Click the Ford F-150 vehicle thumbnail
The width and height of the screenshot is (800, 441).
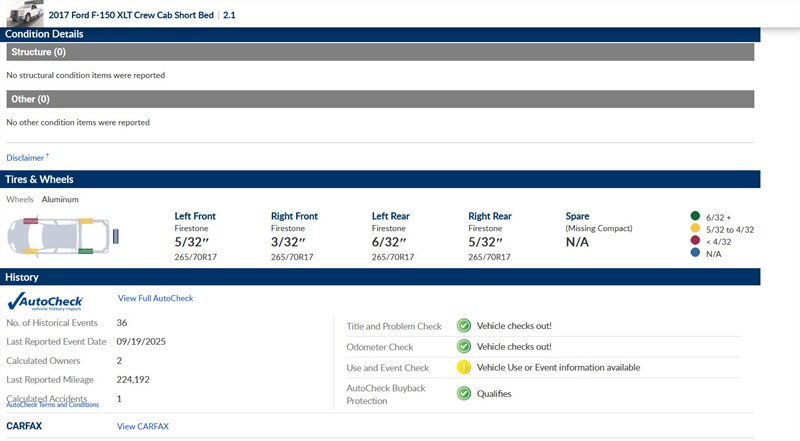(22, 14)
